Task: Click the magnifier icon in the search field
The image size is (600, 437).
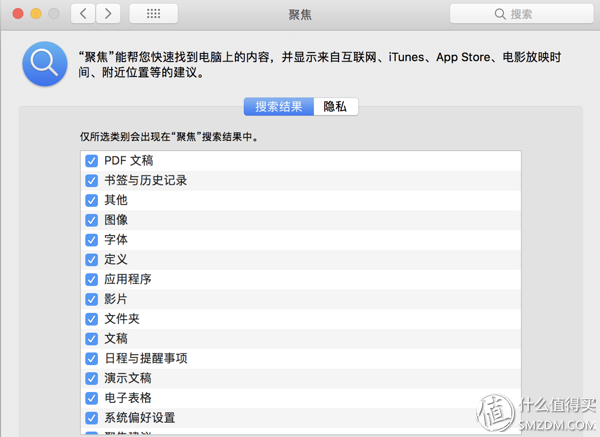Action: click(500, 14)
